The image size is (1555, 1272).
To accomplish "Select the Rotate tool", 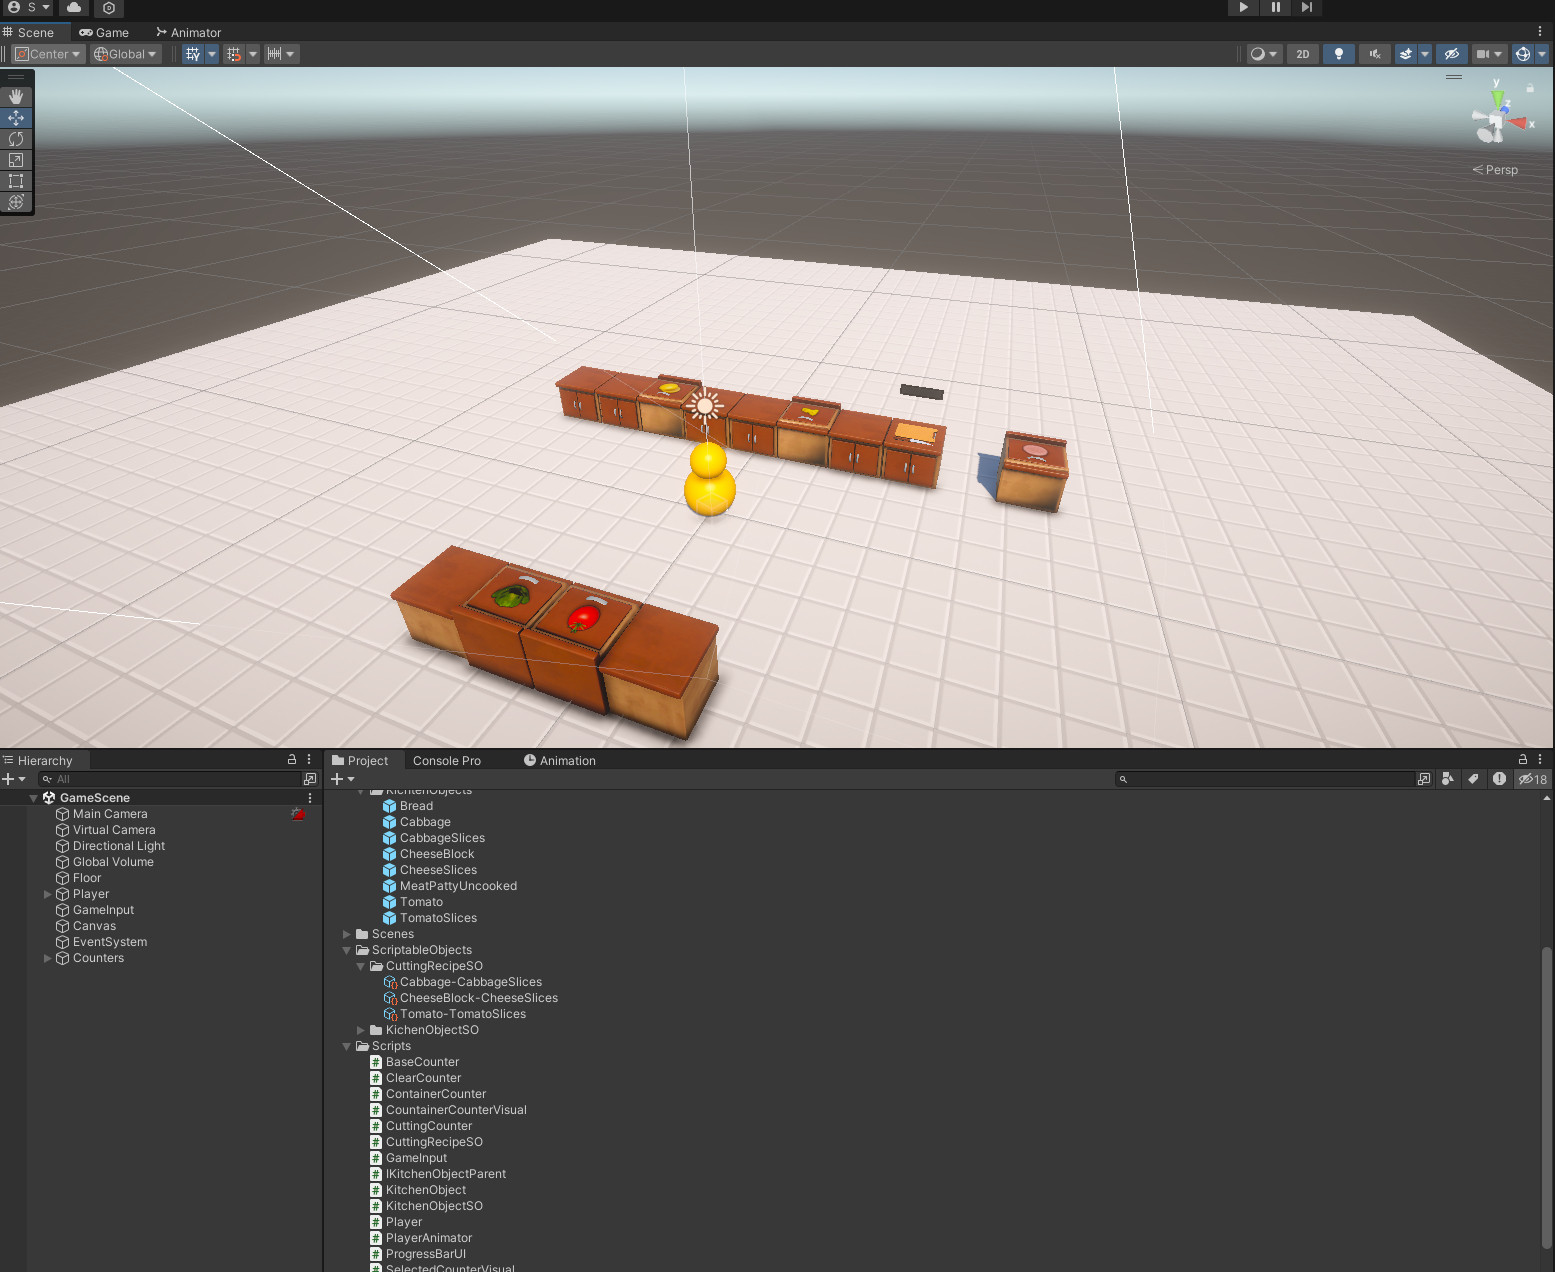I will (16, 139).
